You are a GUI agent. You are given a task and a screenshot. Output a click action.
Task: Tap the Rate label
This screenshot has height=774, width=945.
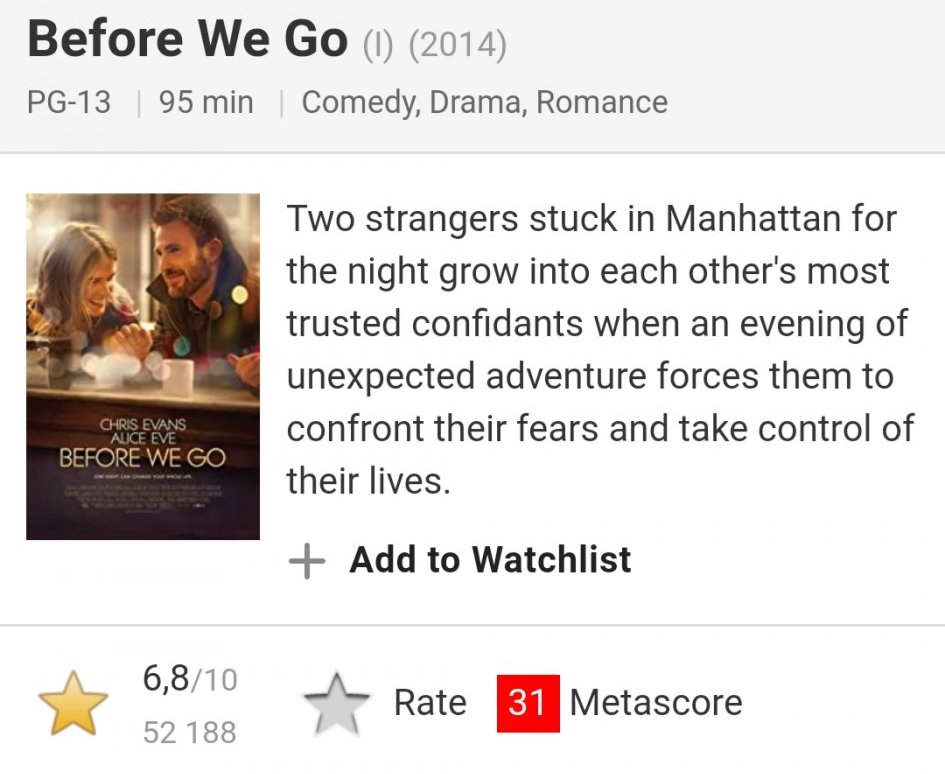coord(430,702)
